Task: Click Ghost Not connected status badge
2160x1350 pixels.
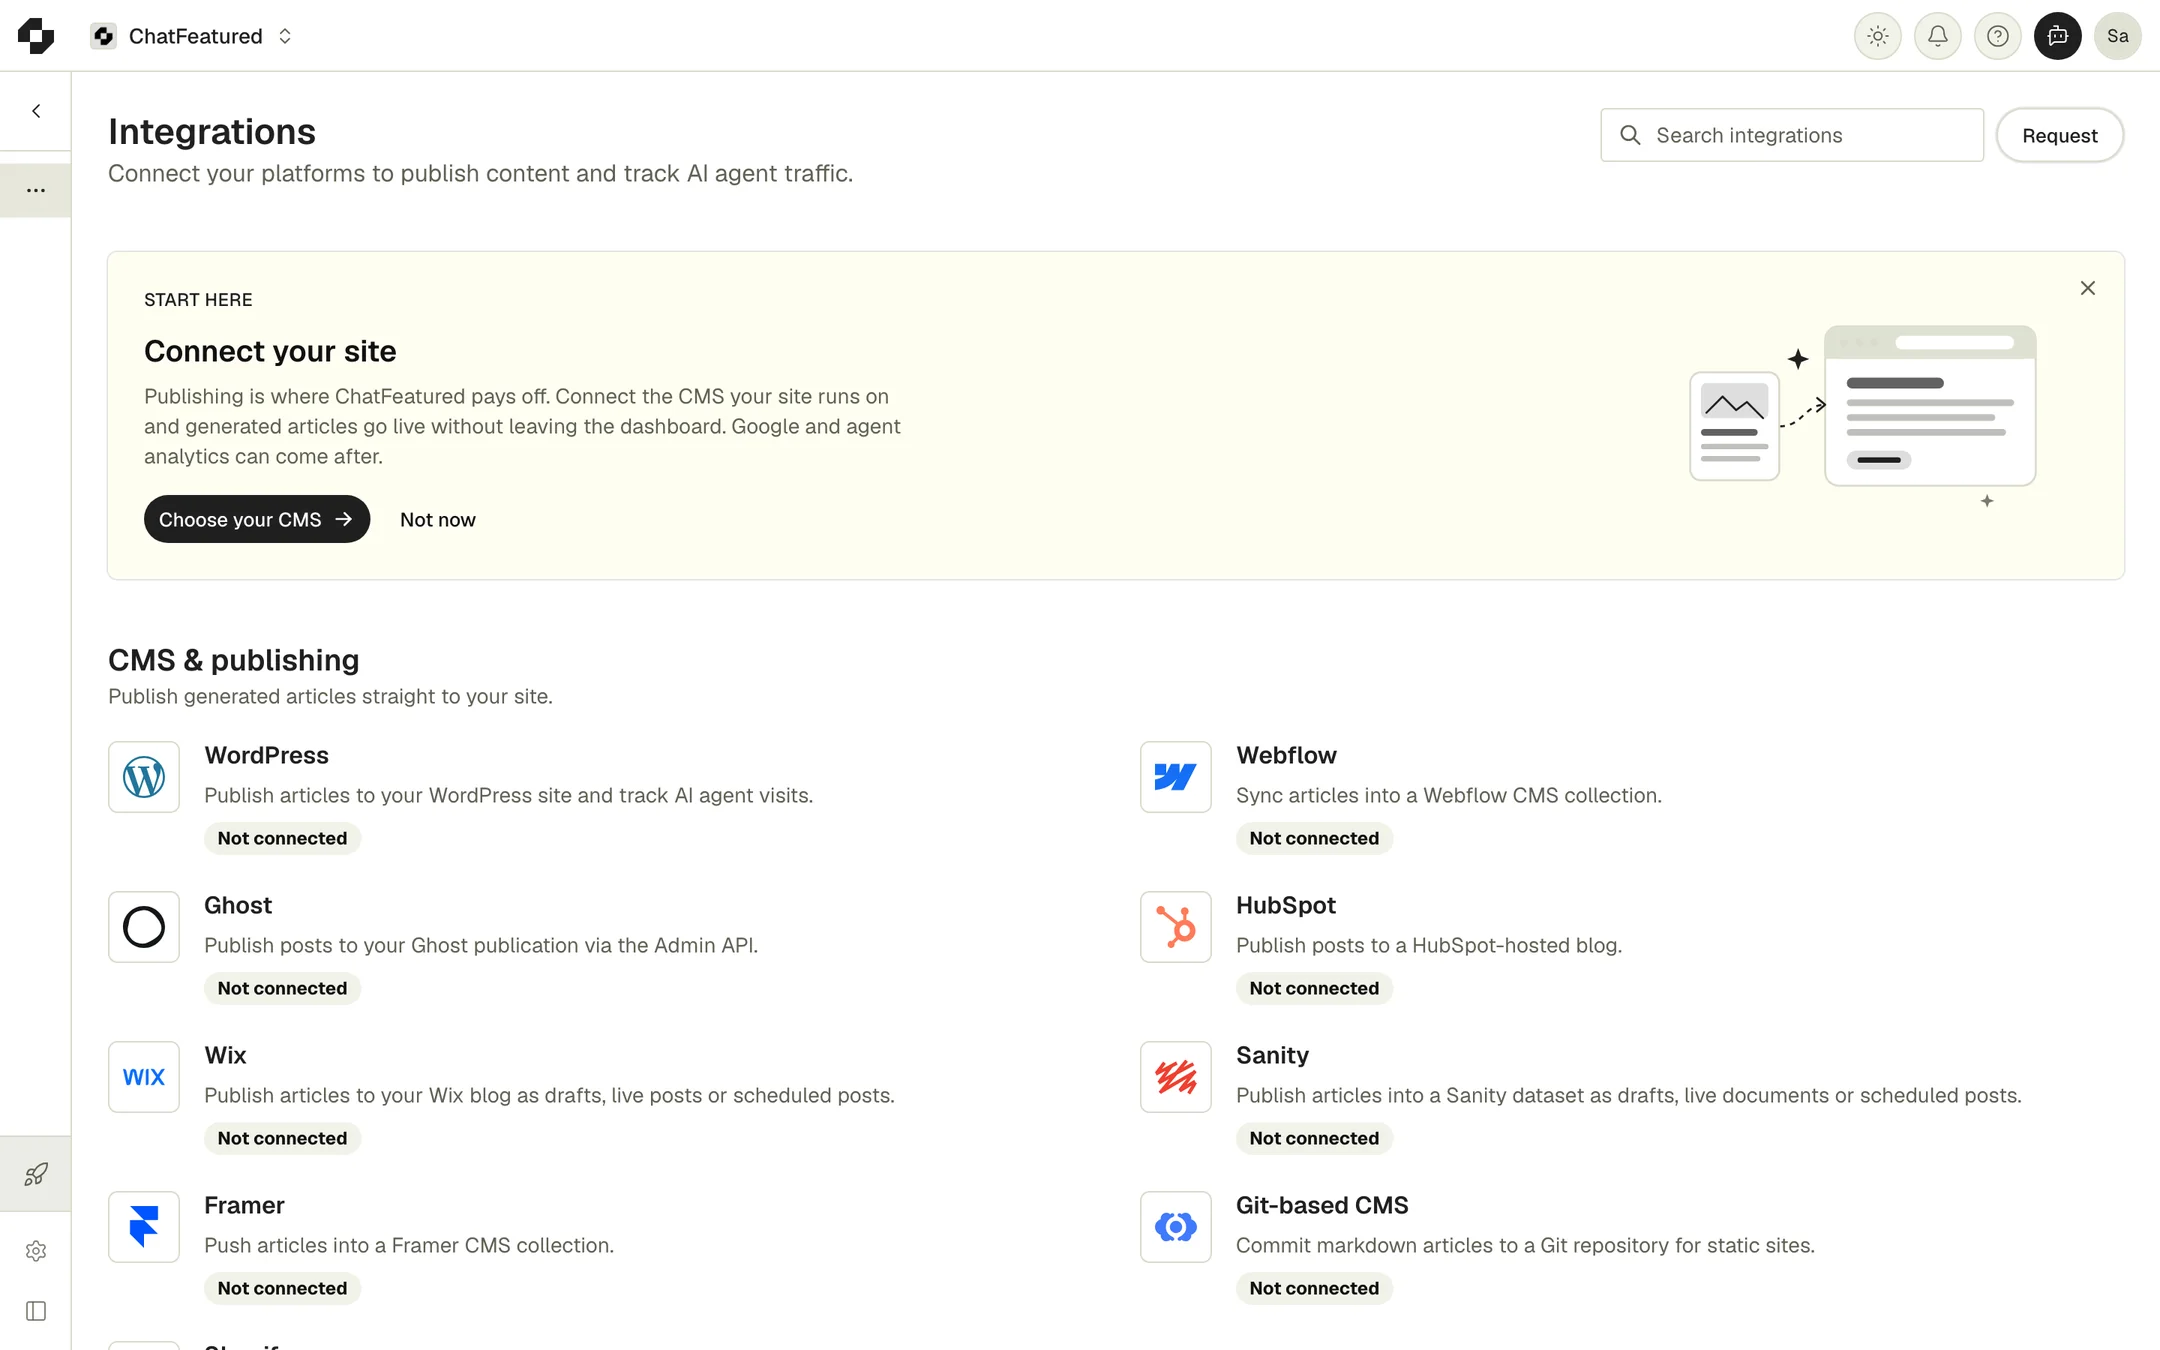Action: (282, 988)
